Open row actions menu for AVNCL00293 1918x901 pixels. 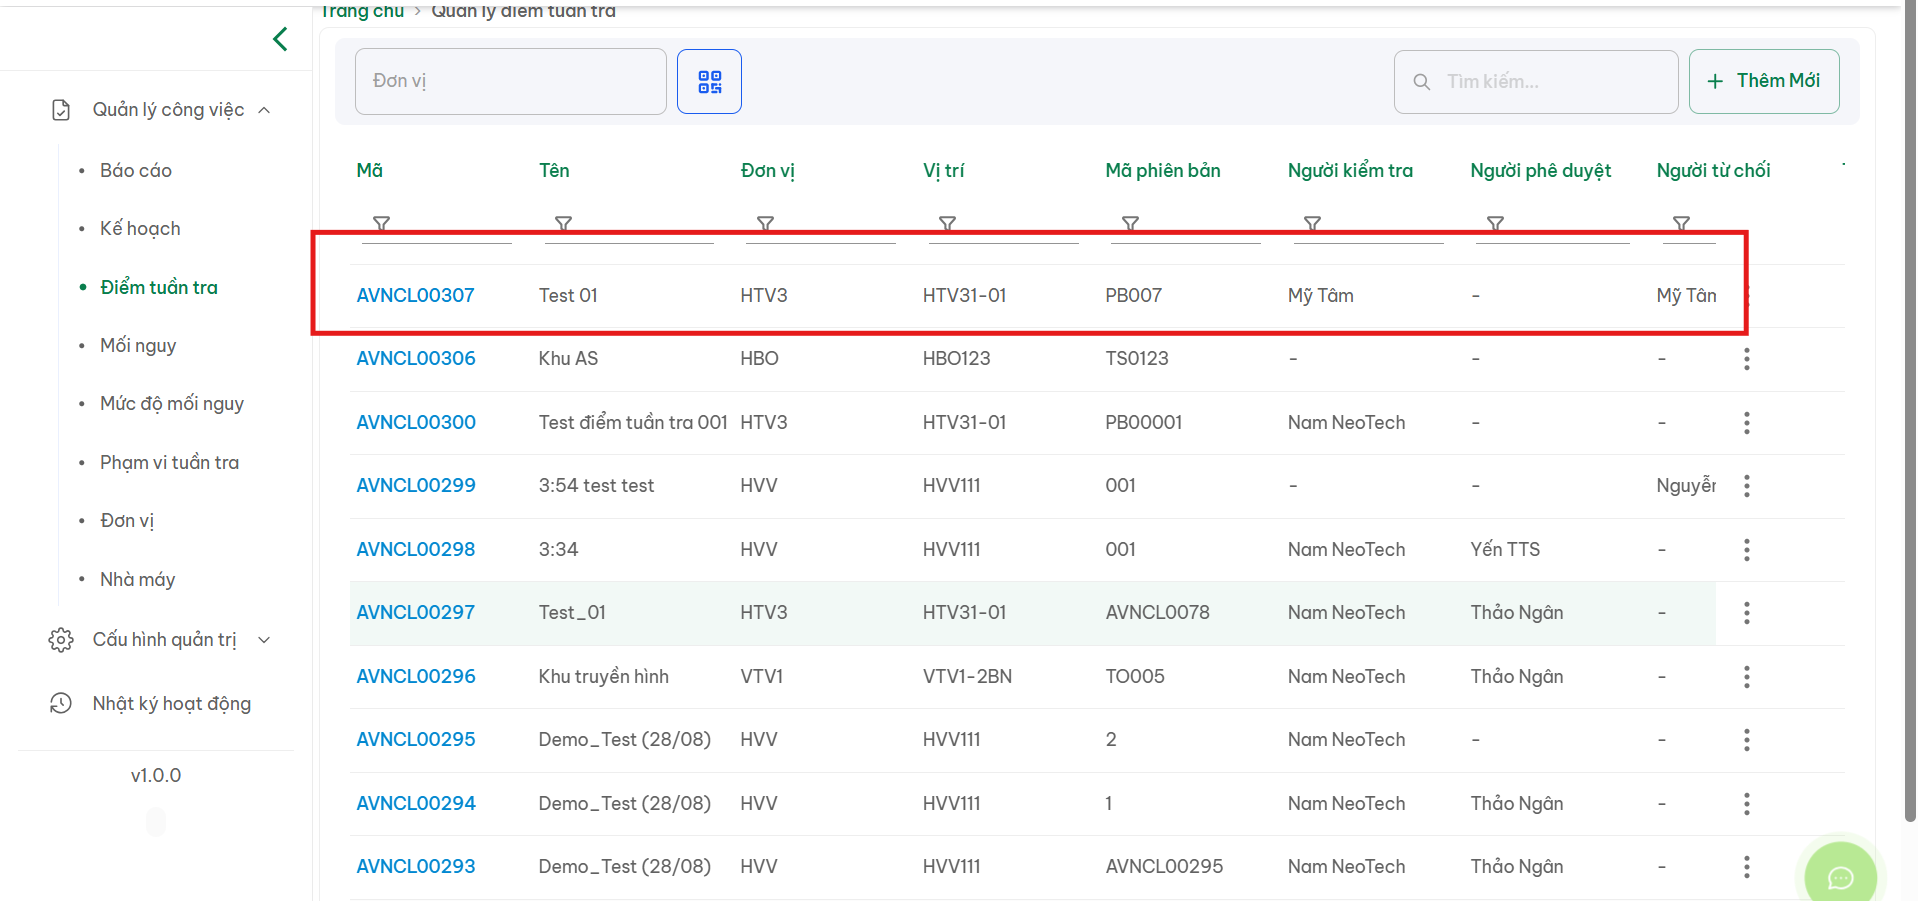click(1746, 867)
